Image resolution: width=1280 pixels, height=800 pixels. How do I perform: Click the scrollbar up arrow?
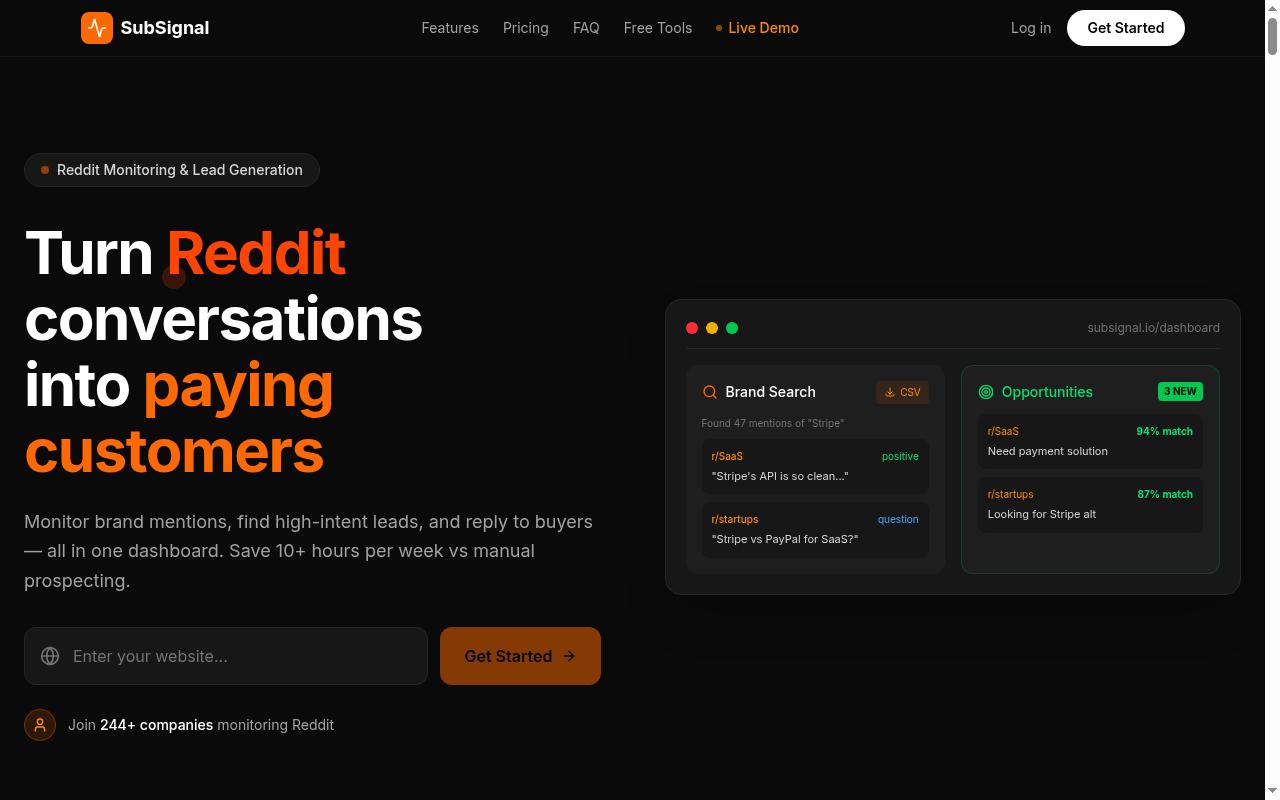click(1272, 7)
